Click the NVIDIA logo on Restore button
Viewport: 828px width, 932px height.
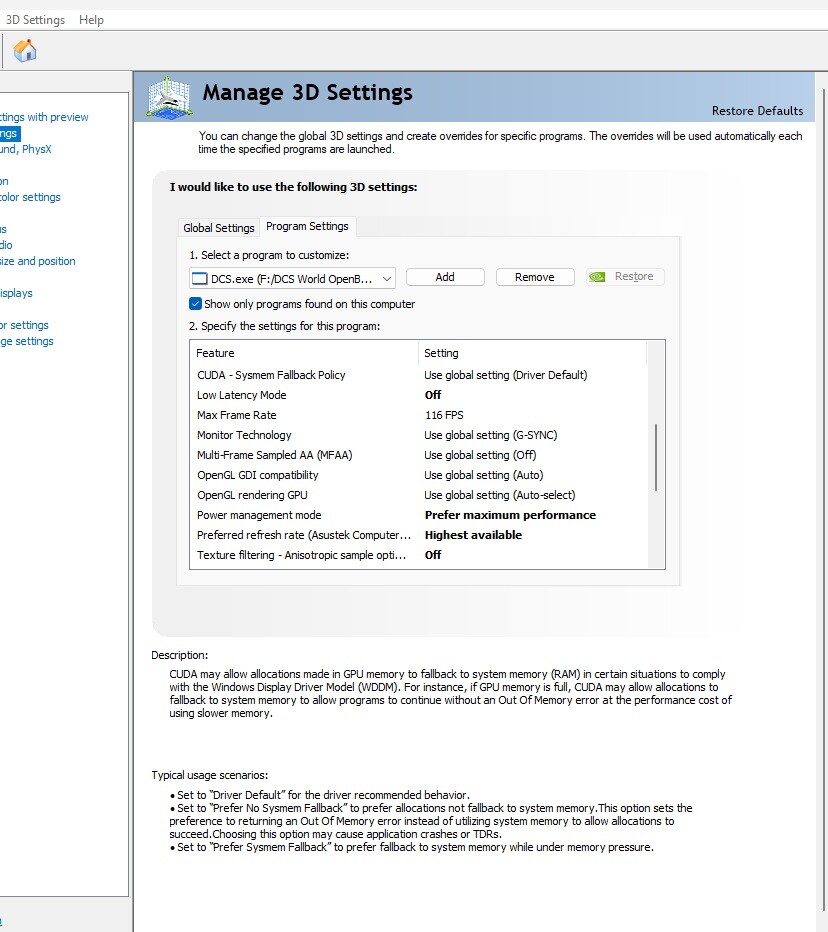pyautogui.click(x=597, y=277)
